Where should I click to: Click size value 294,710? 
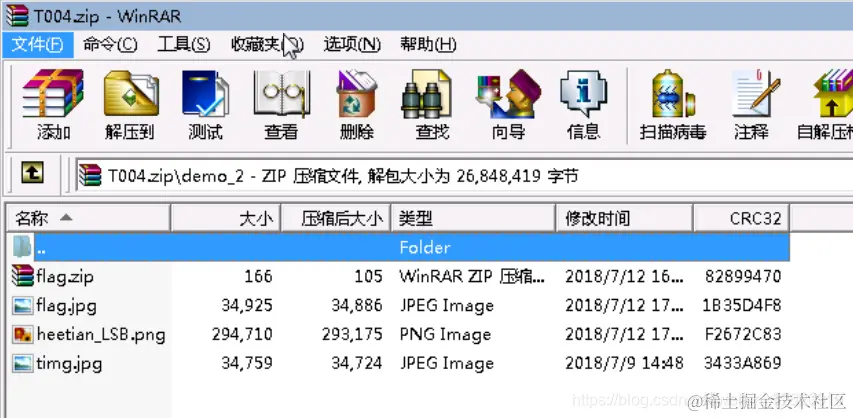[242, 334]
